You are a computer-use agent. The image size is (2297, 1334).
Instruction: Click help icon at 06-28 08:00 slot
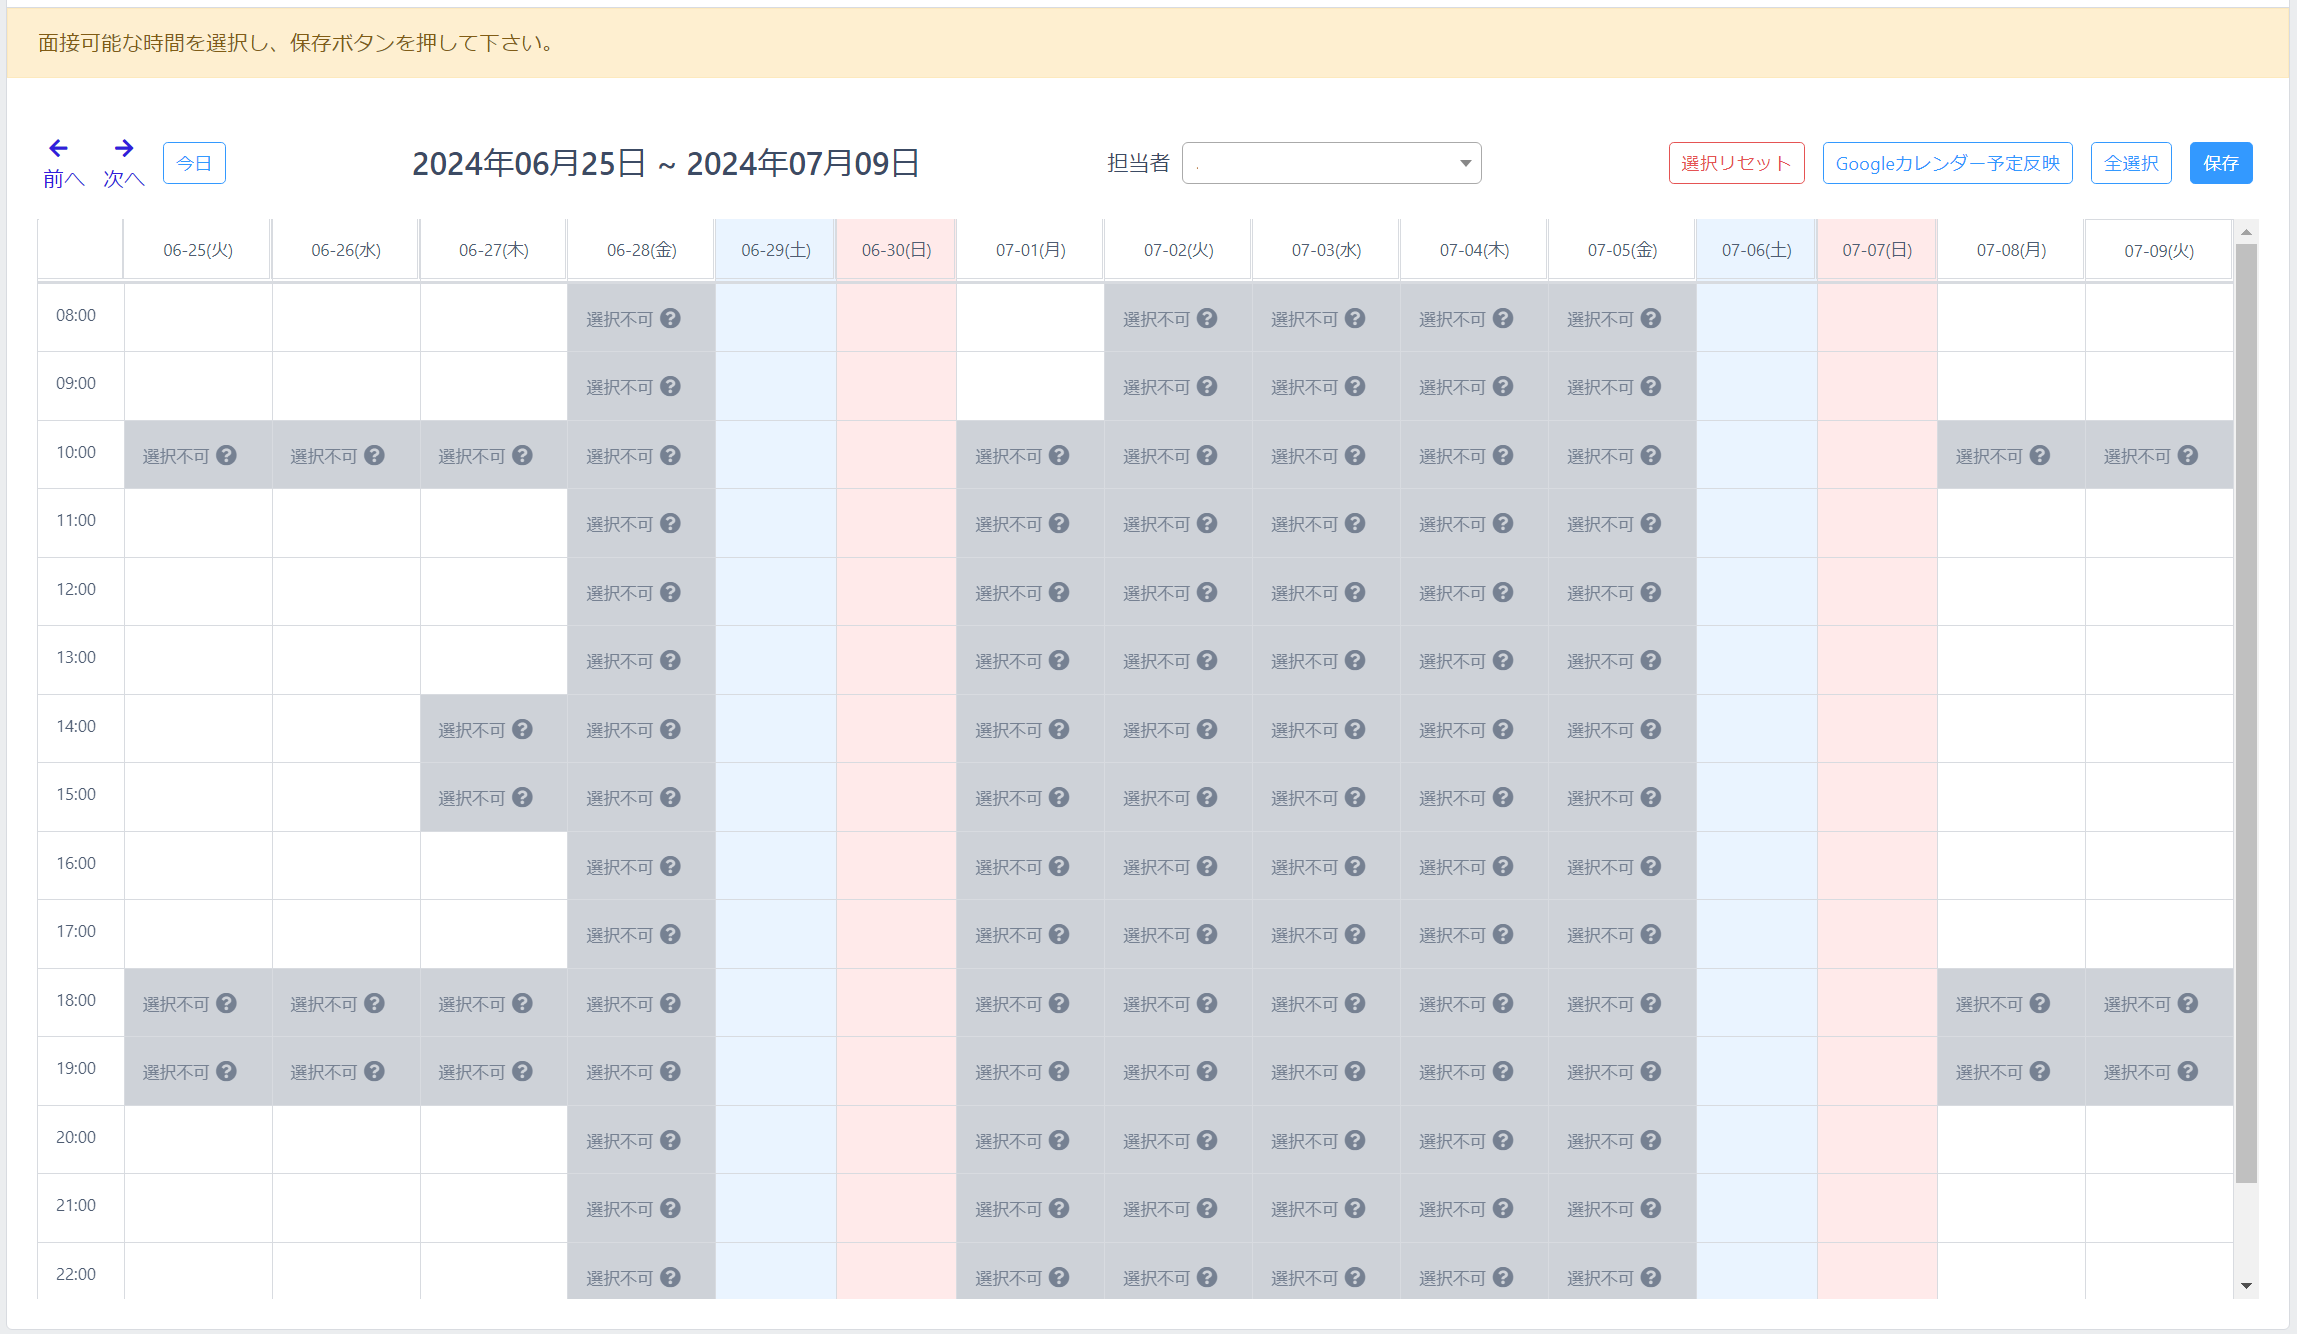tap(671, 318)
